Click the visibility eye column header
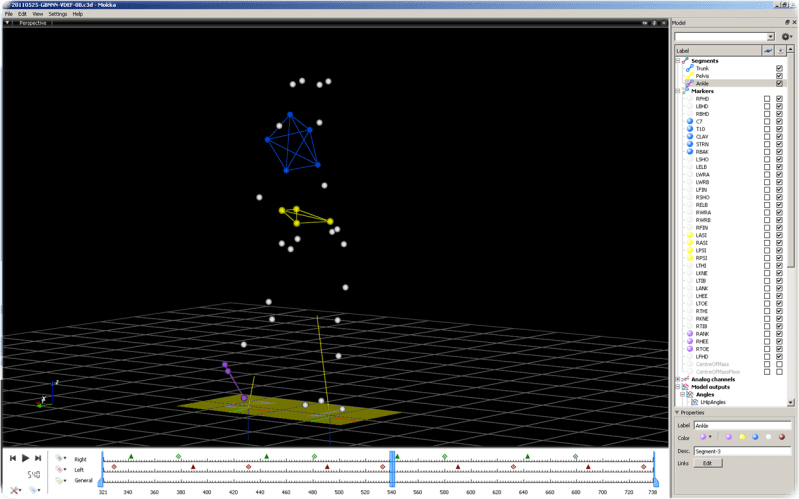This screenshot has width=799, height=499. [x=780, y=50]
